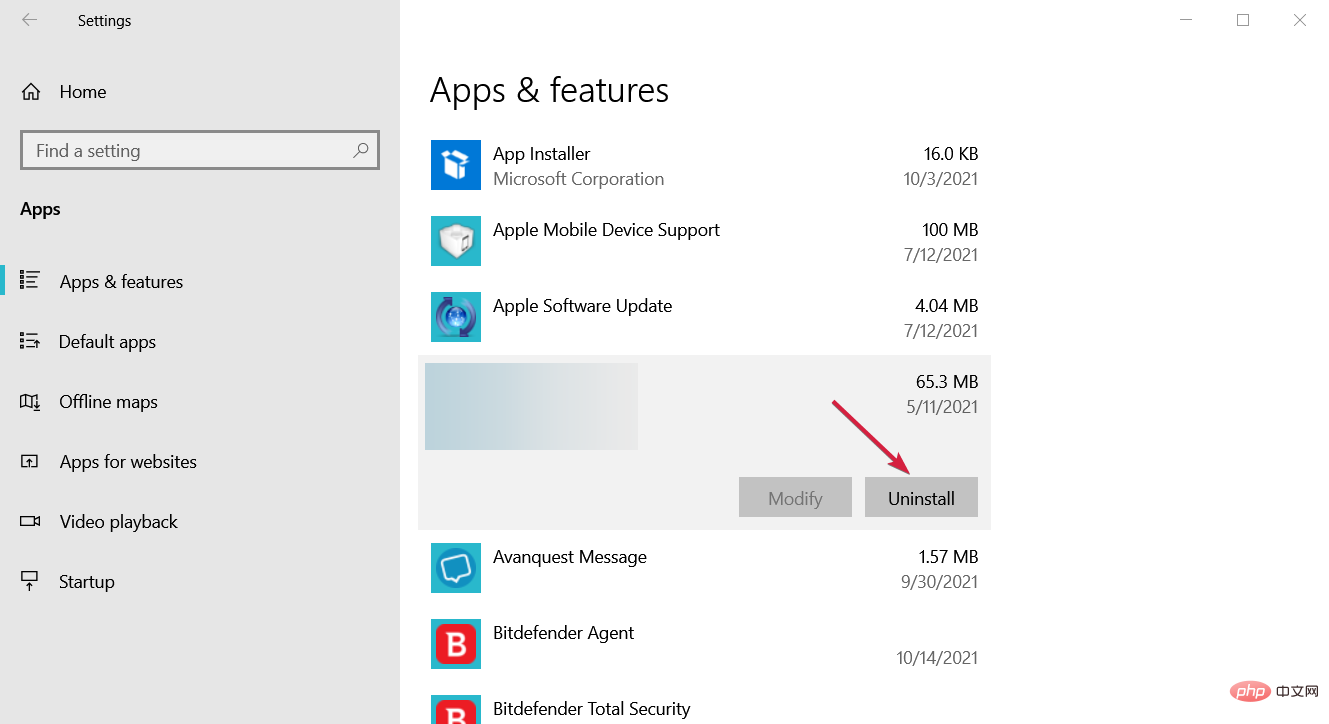Click the Apple Software Update icon
The height and width of the screenshot is (724, 1329).
click(x=456, y=317)
